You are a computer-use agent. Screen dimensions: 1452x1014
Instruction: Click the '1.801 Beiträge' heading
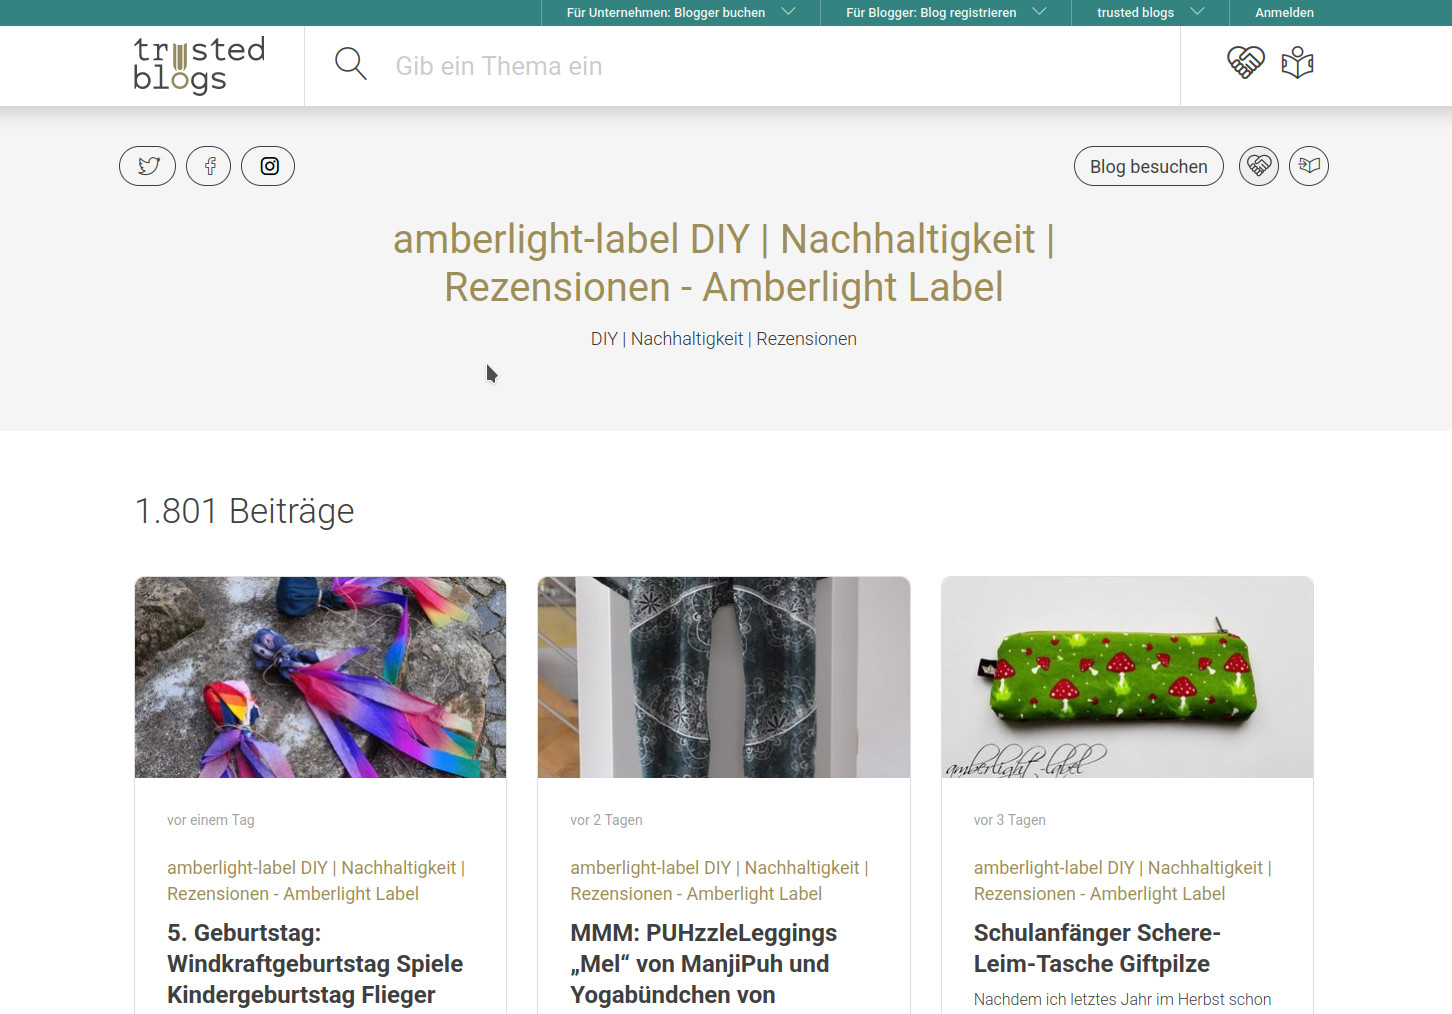click(245, 511)
